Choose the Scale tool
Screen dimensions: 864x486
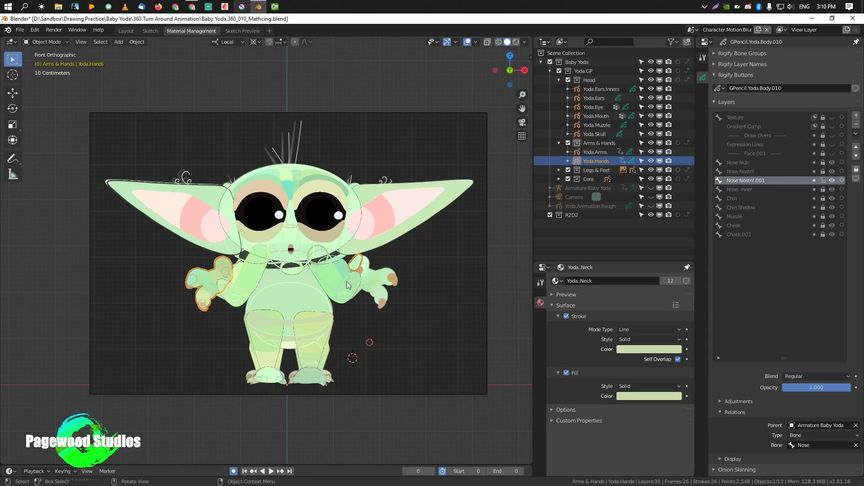(x=13, y=125)
